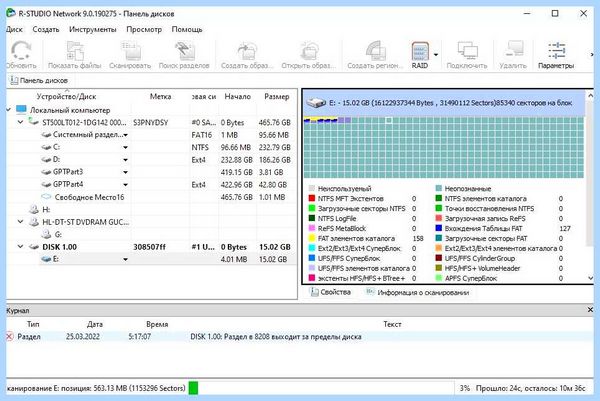This screenshot has width=600, height=401.
Task: Switch to Панель дисков tab
Action: click(x=39, y=80)
